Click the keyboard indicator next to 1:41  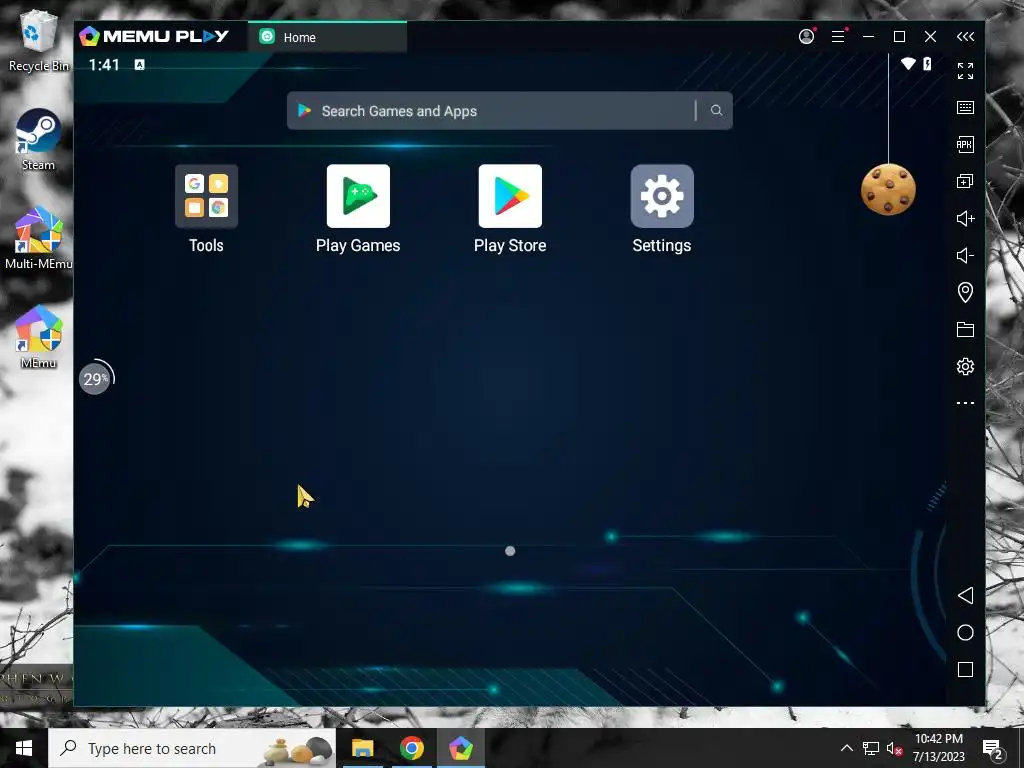(x=139, y=65)
